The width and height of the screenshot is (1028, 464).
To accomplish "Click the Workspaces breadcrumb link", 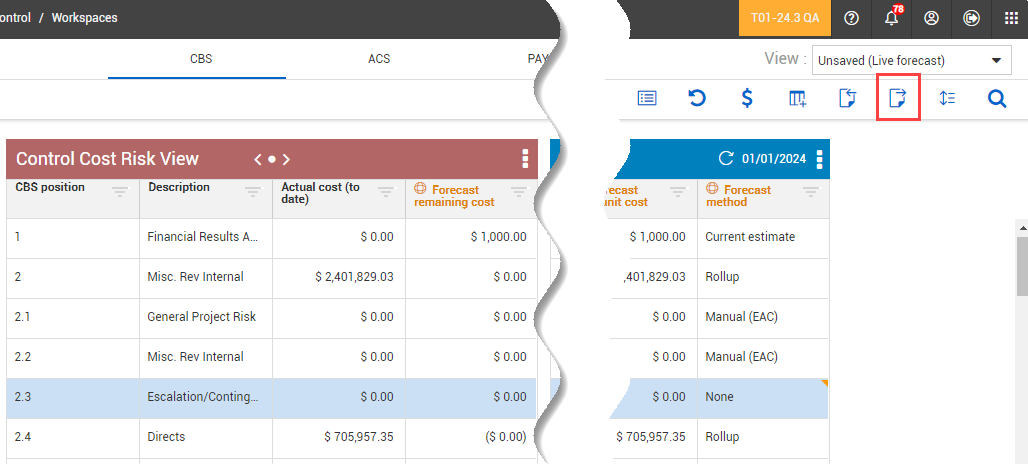I will [x=85, y=18].
